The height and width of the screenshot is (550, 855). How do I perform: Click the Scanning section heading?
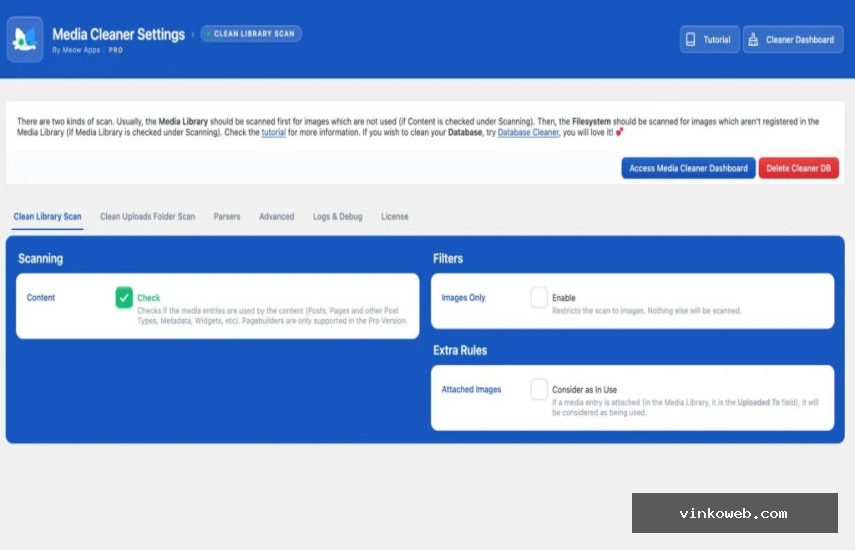click(x=40, y=258)
